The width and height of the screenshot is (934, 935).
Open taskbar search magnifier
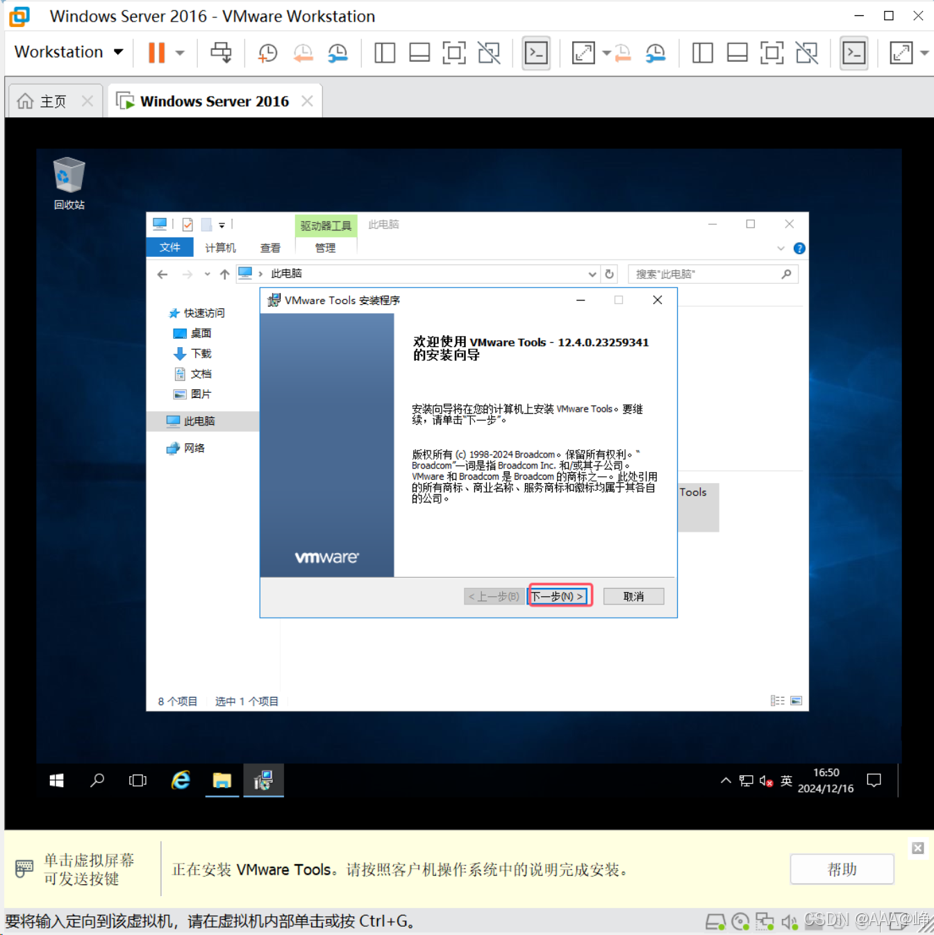pyautogui.click(x=97, y=781)
